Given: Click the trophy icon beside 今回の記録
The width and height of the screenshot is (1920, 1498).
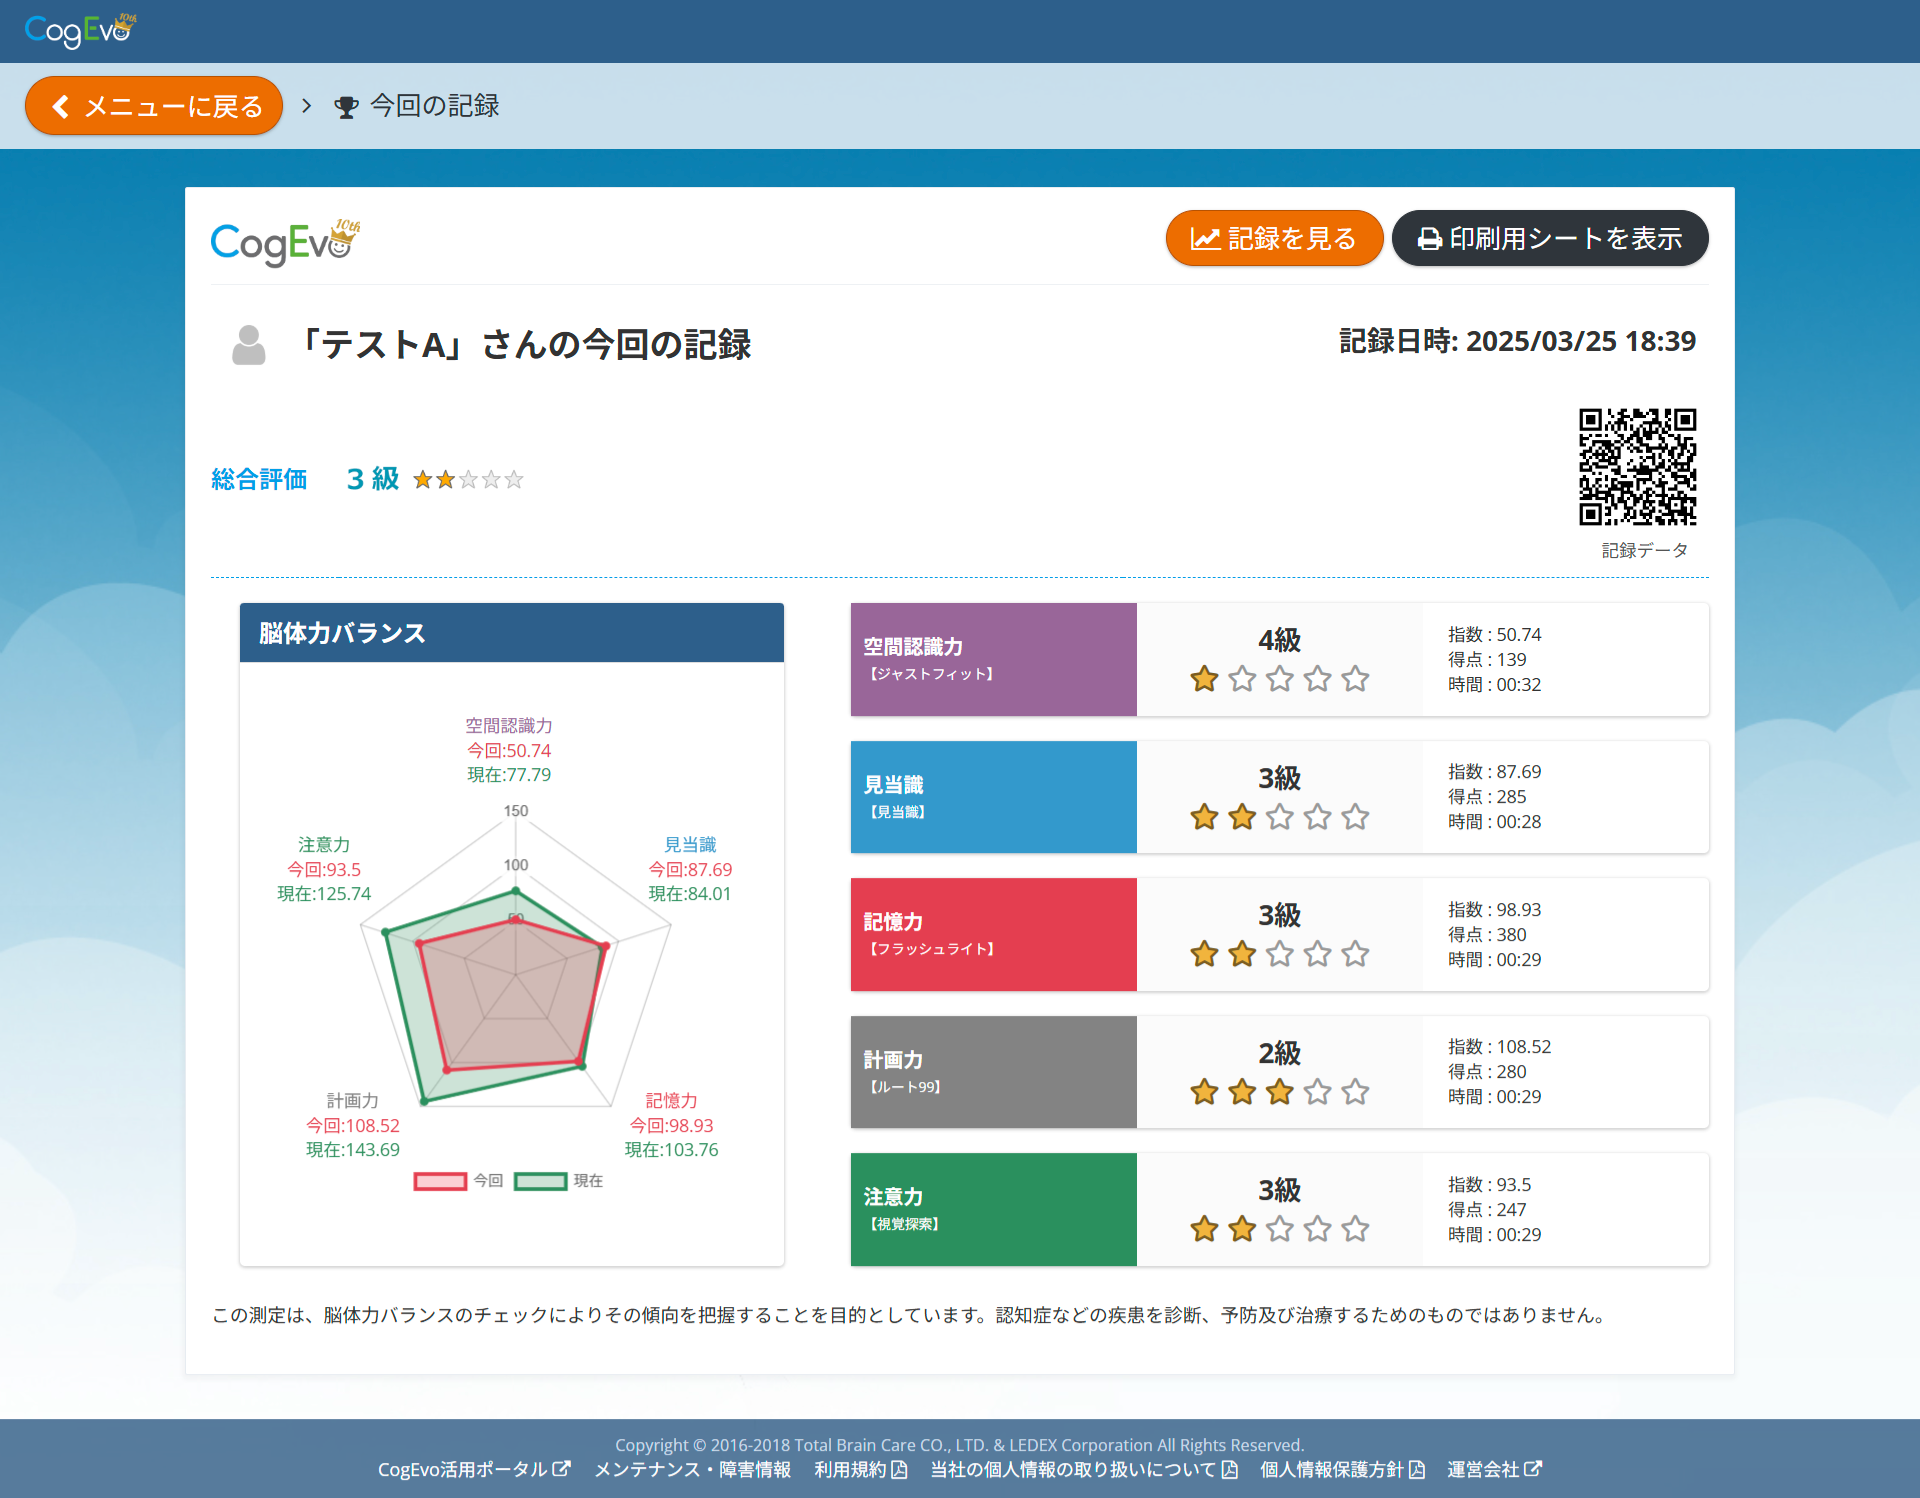Looking at the screenshot, I should coord(346,107).
